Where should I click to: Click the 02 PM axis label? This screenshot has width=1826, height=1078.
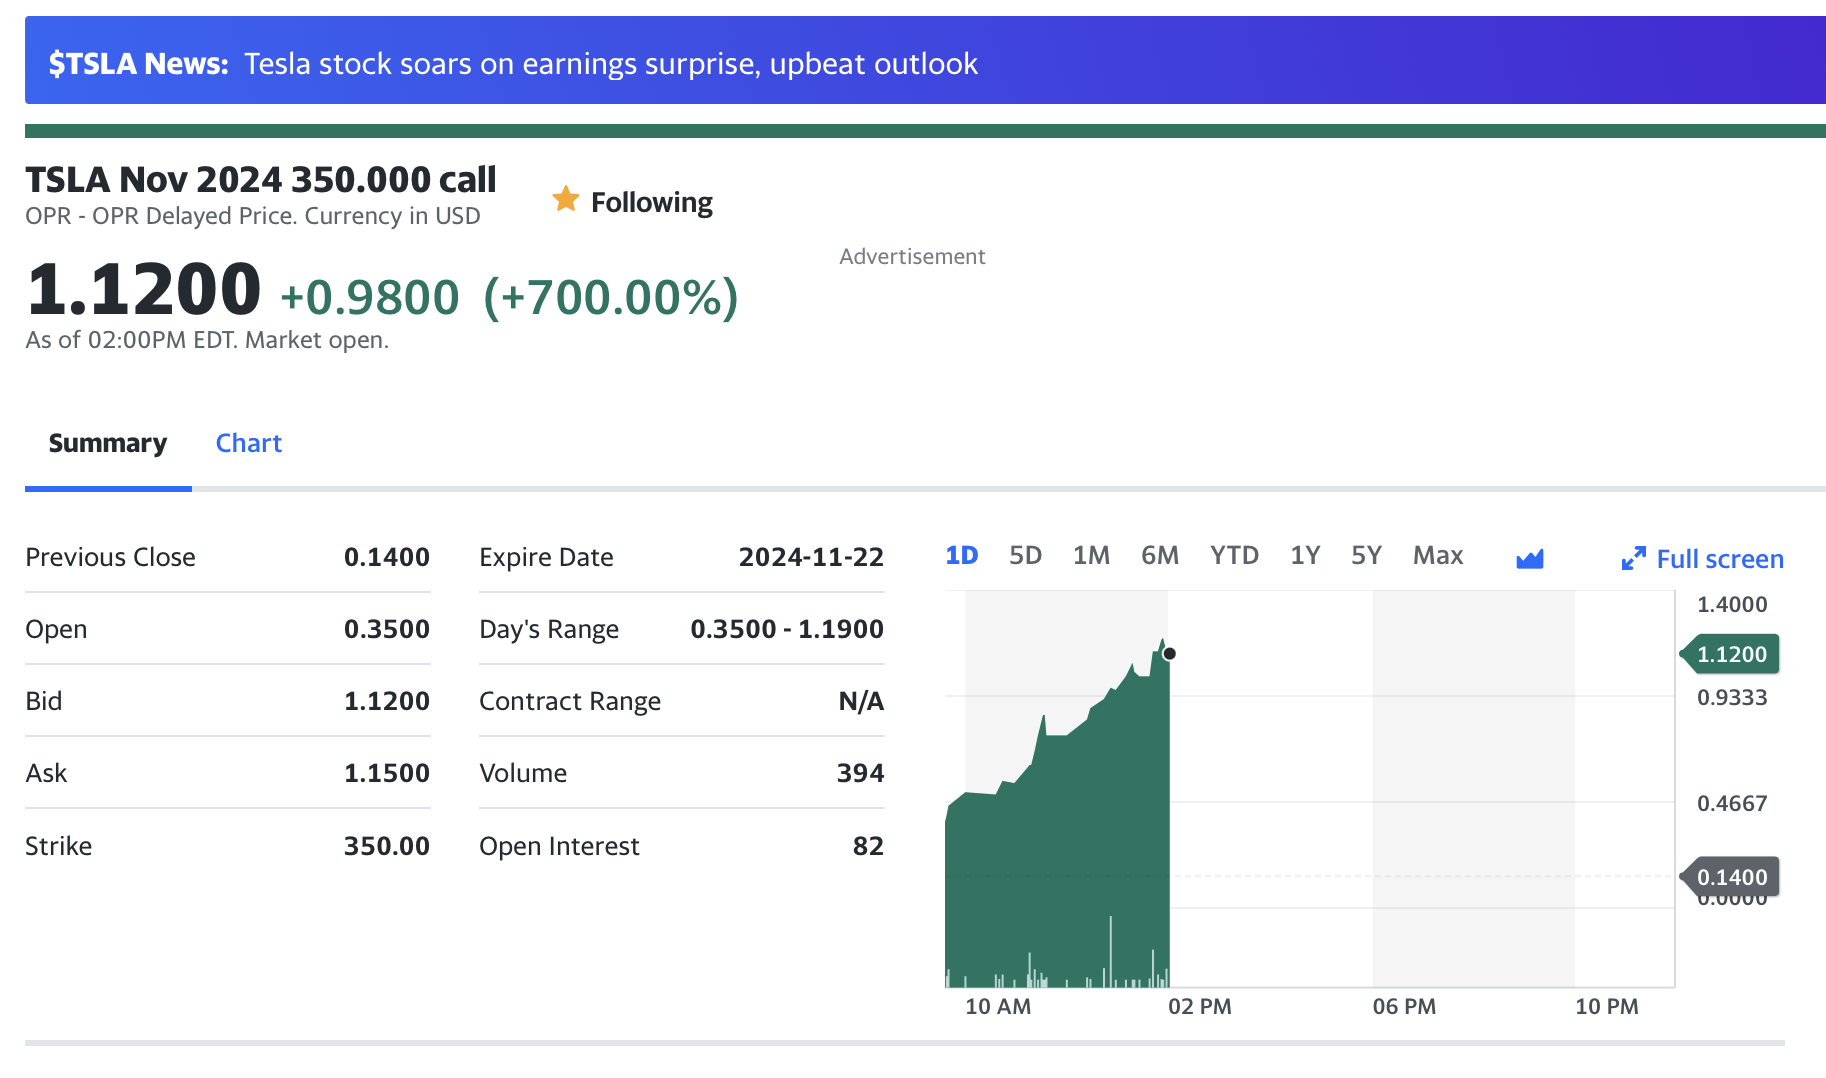[1200, 1006]
